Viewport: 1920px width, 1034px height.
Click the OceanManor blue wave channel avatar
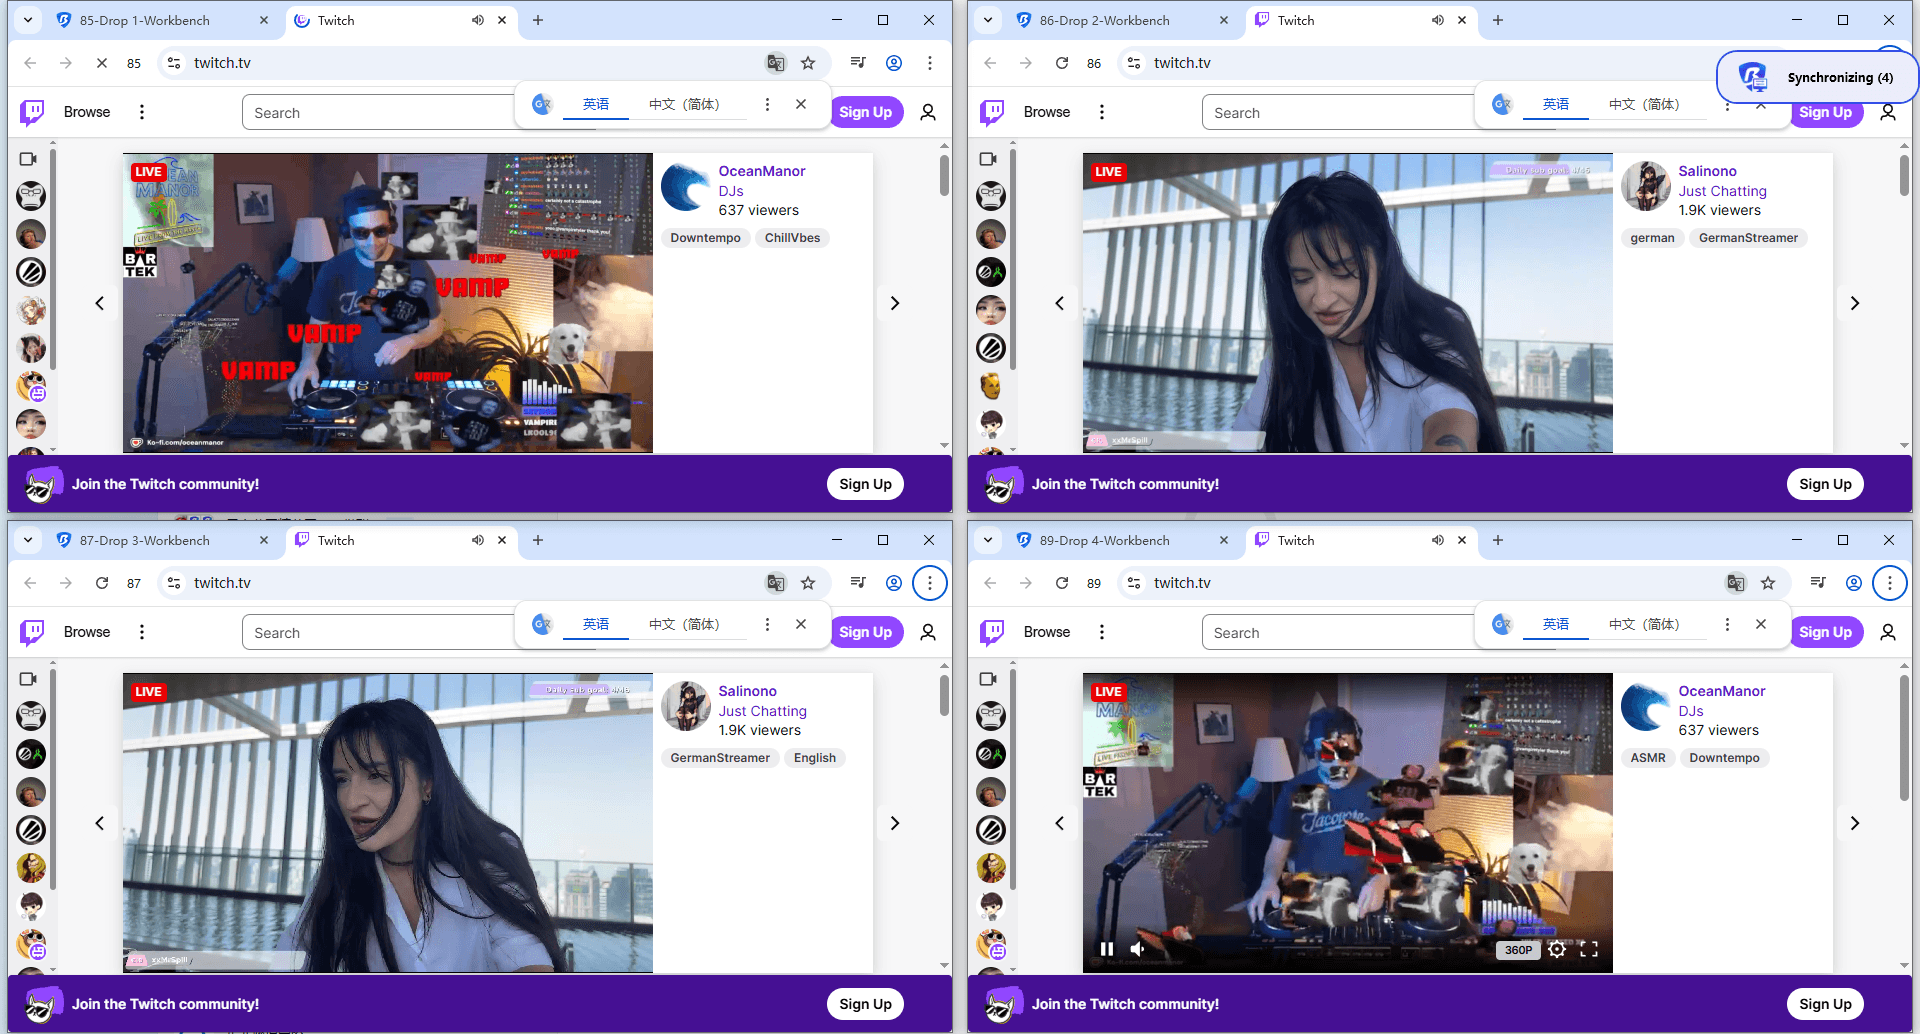pos(686,186)
